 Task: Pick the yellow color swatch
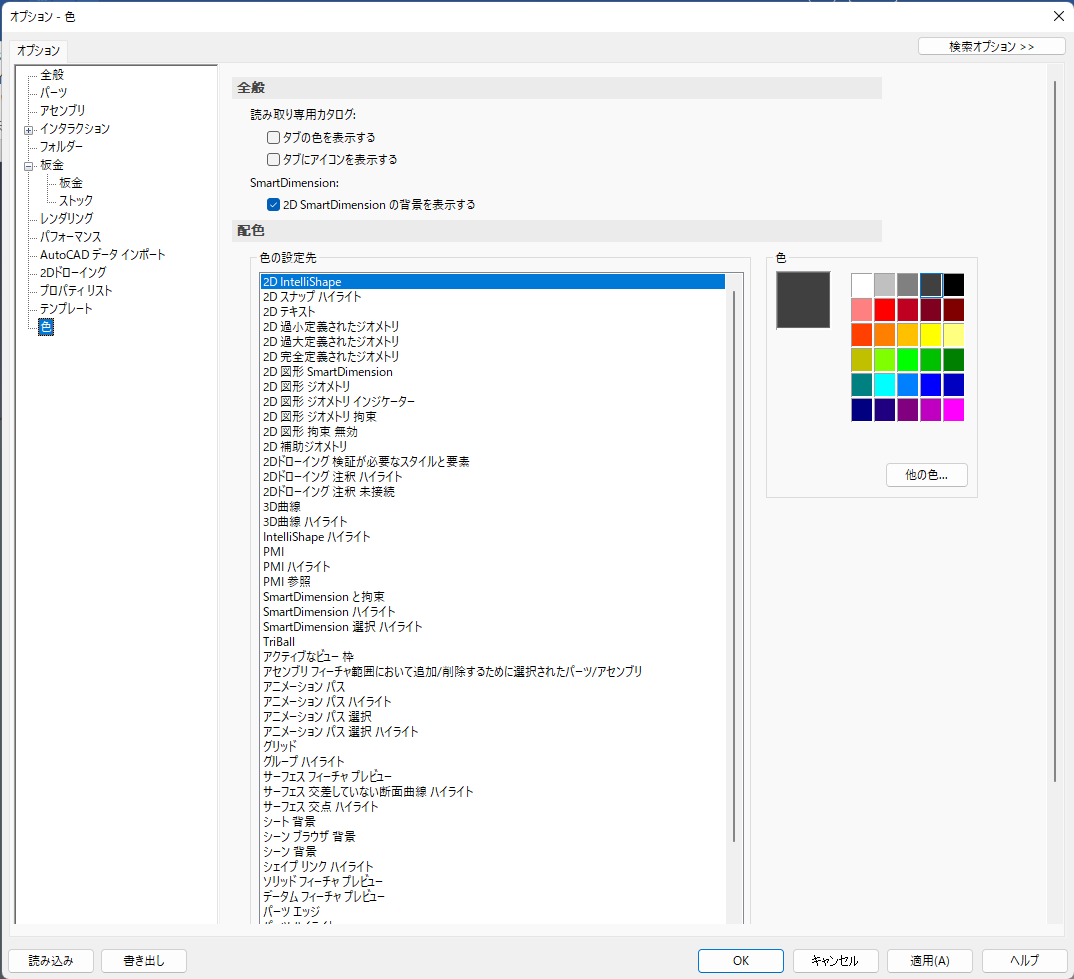[931, 335]
